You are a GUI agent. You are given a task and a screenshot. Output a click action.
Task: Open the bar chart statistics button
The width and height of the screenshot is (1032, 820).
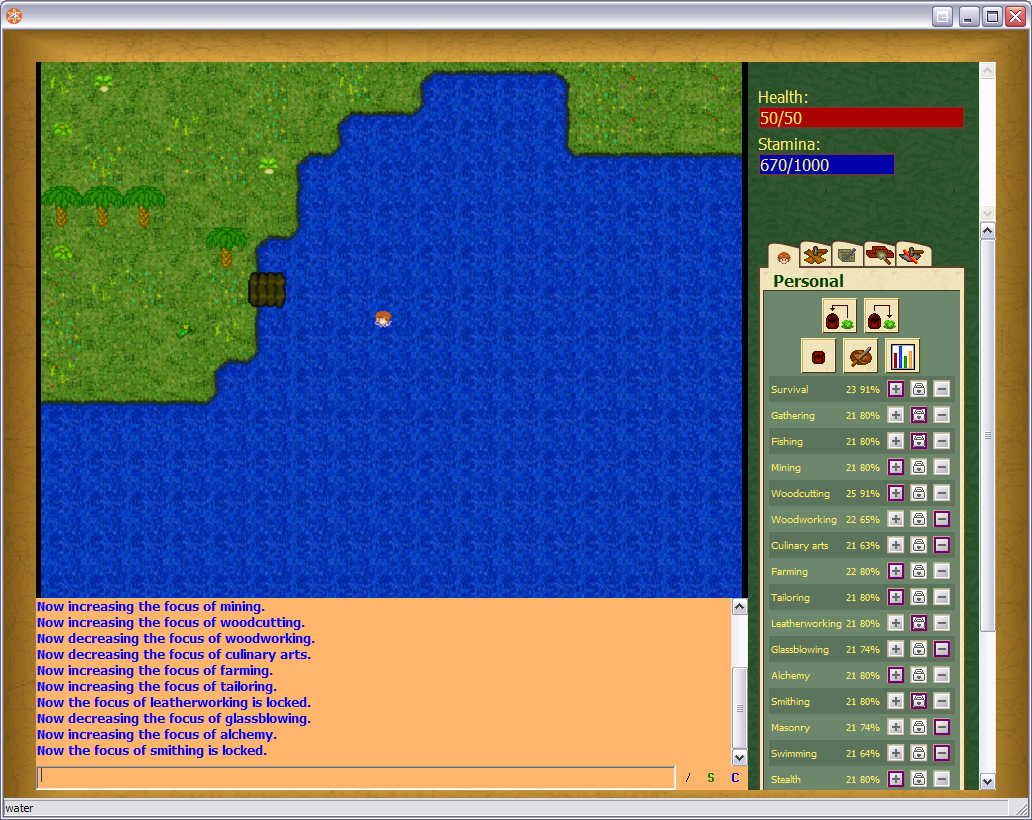(902, 357)
